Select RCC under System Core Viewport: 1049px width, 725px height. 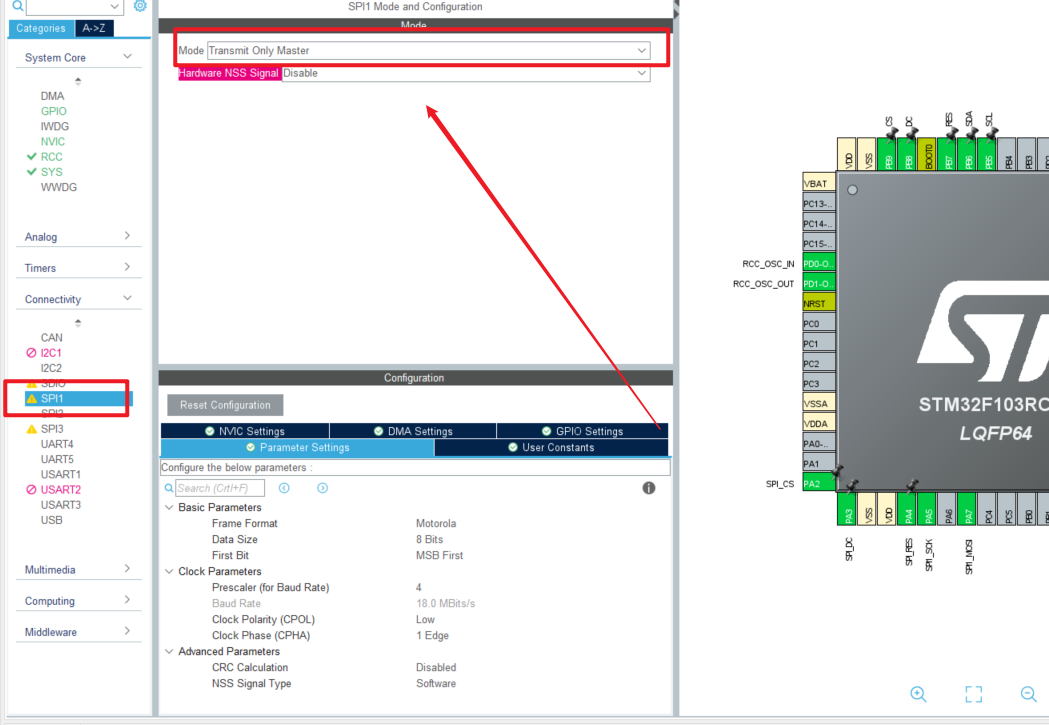[x=52, y=157]
